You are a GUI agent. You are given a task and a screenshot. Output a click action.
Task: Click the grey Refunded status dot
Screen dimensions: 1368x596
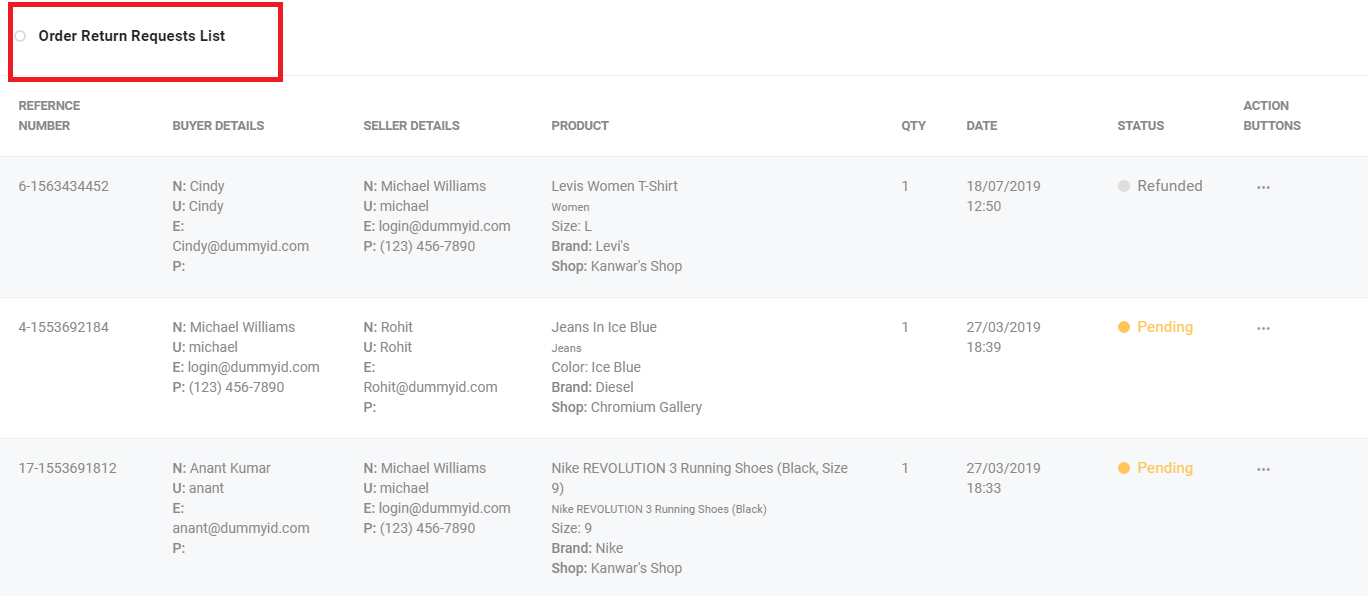tap(1124, 186)
